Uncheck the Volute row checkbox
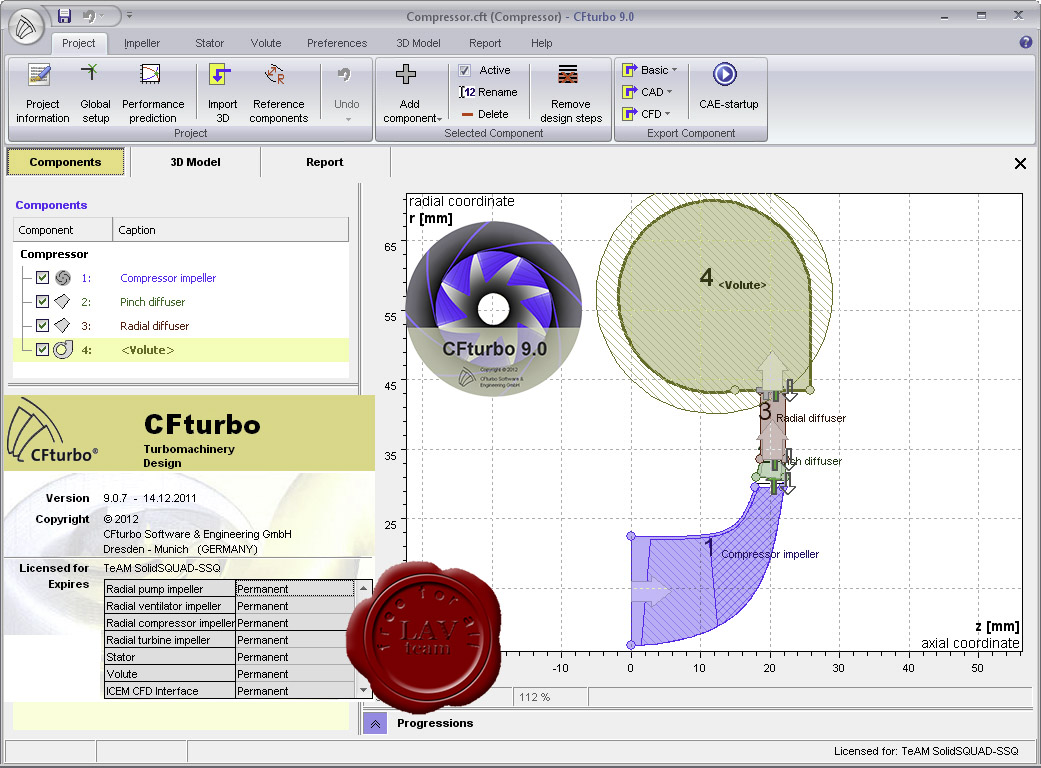1041x768 pixels. [x=42, y=350]
